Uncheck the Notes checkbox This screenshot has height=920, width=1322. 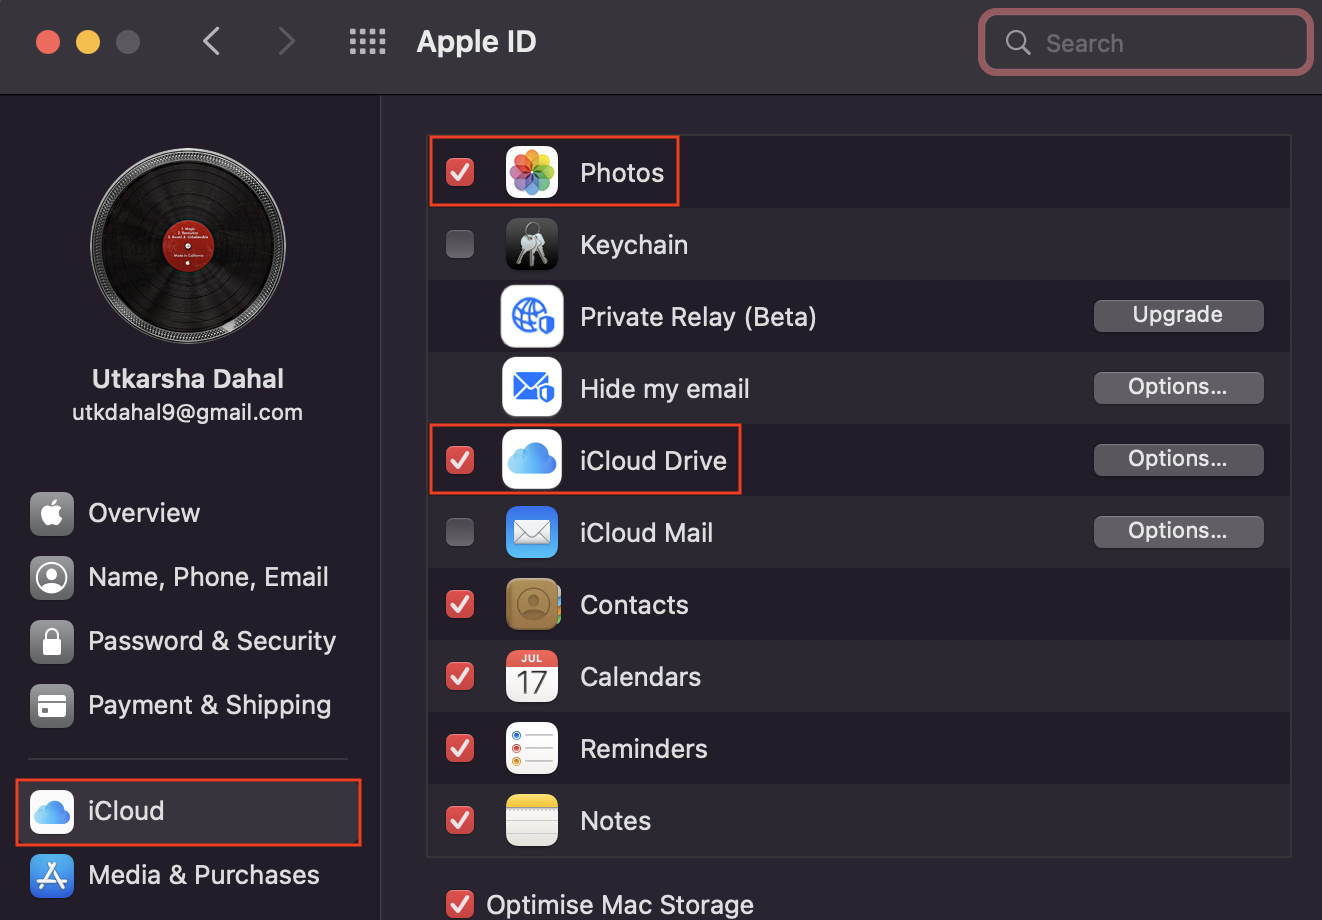coord(460,820)
